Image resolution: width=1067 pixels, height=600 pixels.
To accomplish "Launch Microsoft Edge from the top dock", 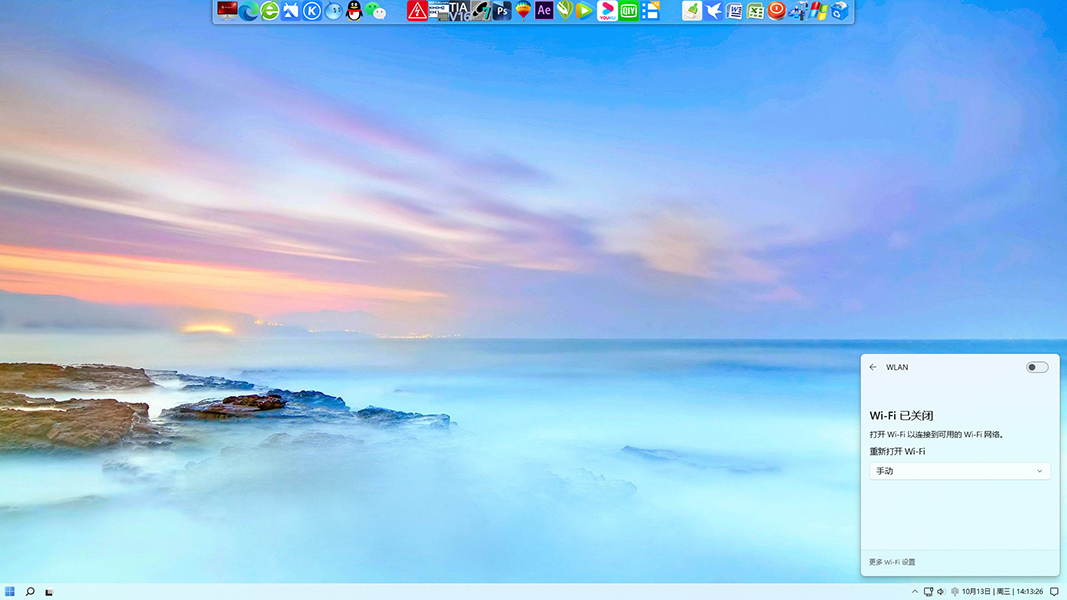I will coord(248,11).
